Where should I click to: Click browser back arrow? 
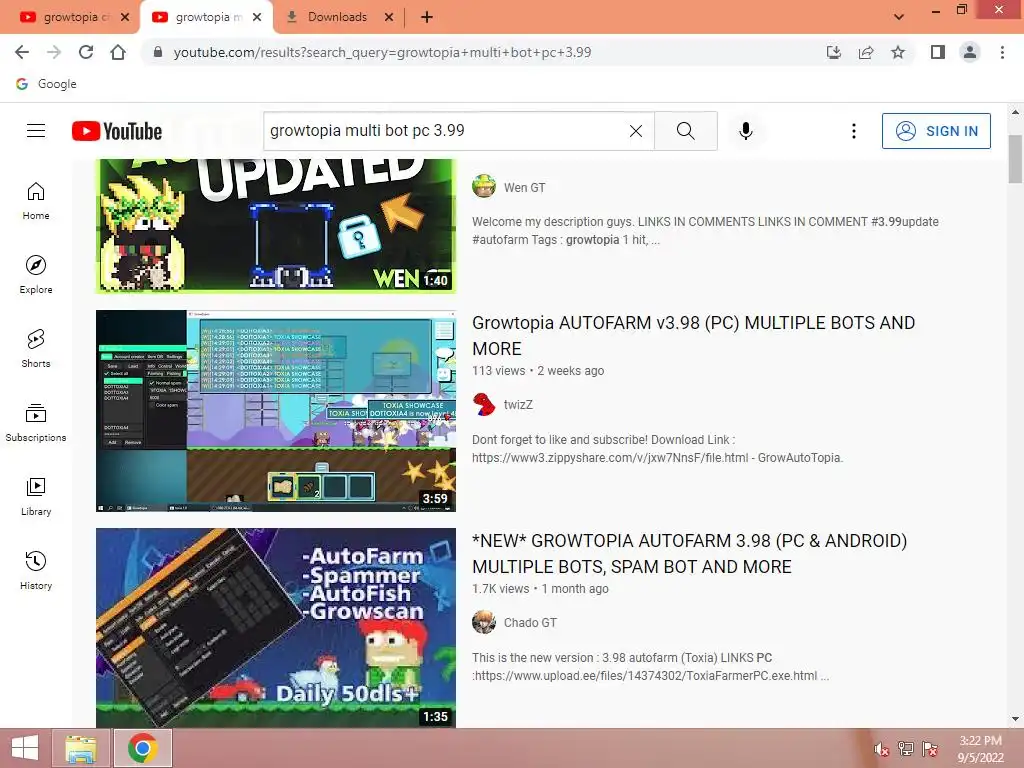[22, 52]
